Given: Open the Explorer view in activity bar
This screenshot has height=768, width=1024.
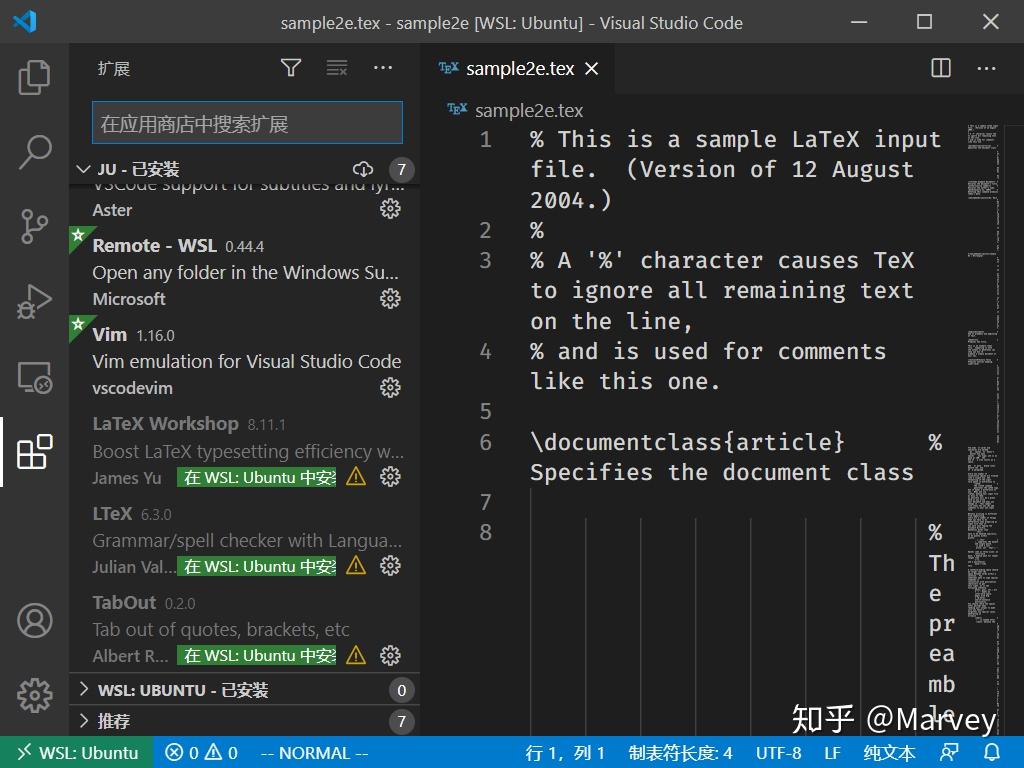Looking at the screenshot, I should click(34, 78).
